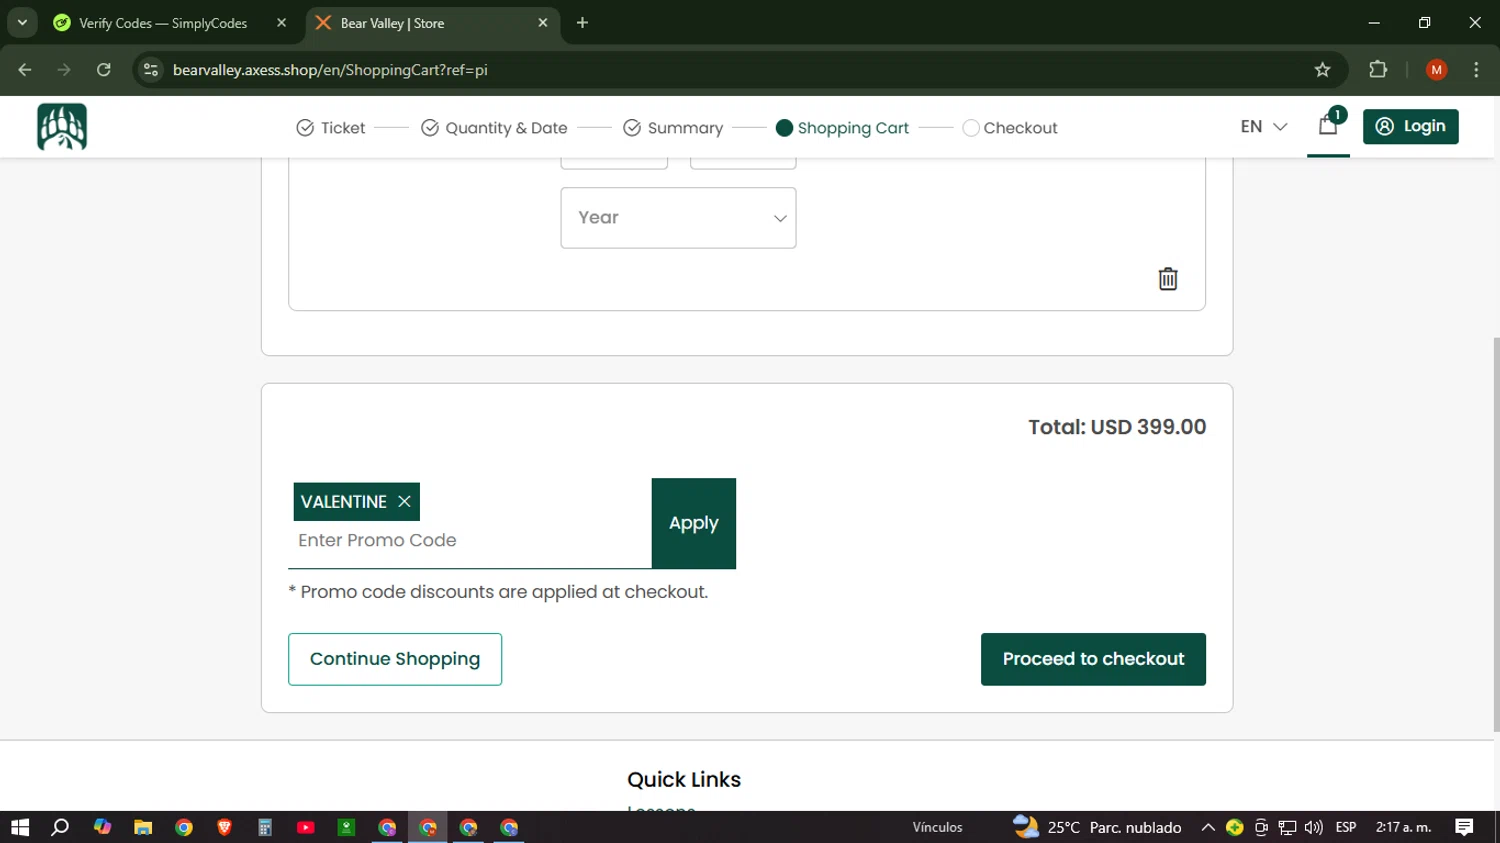Click the Quick Links heading
Screen dimensions: 1500x843
coord(684,780)
